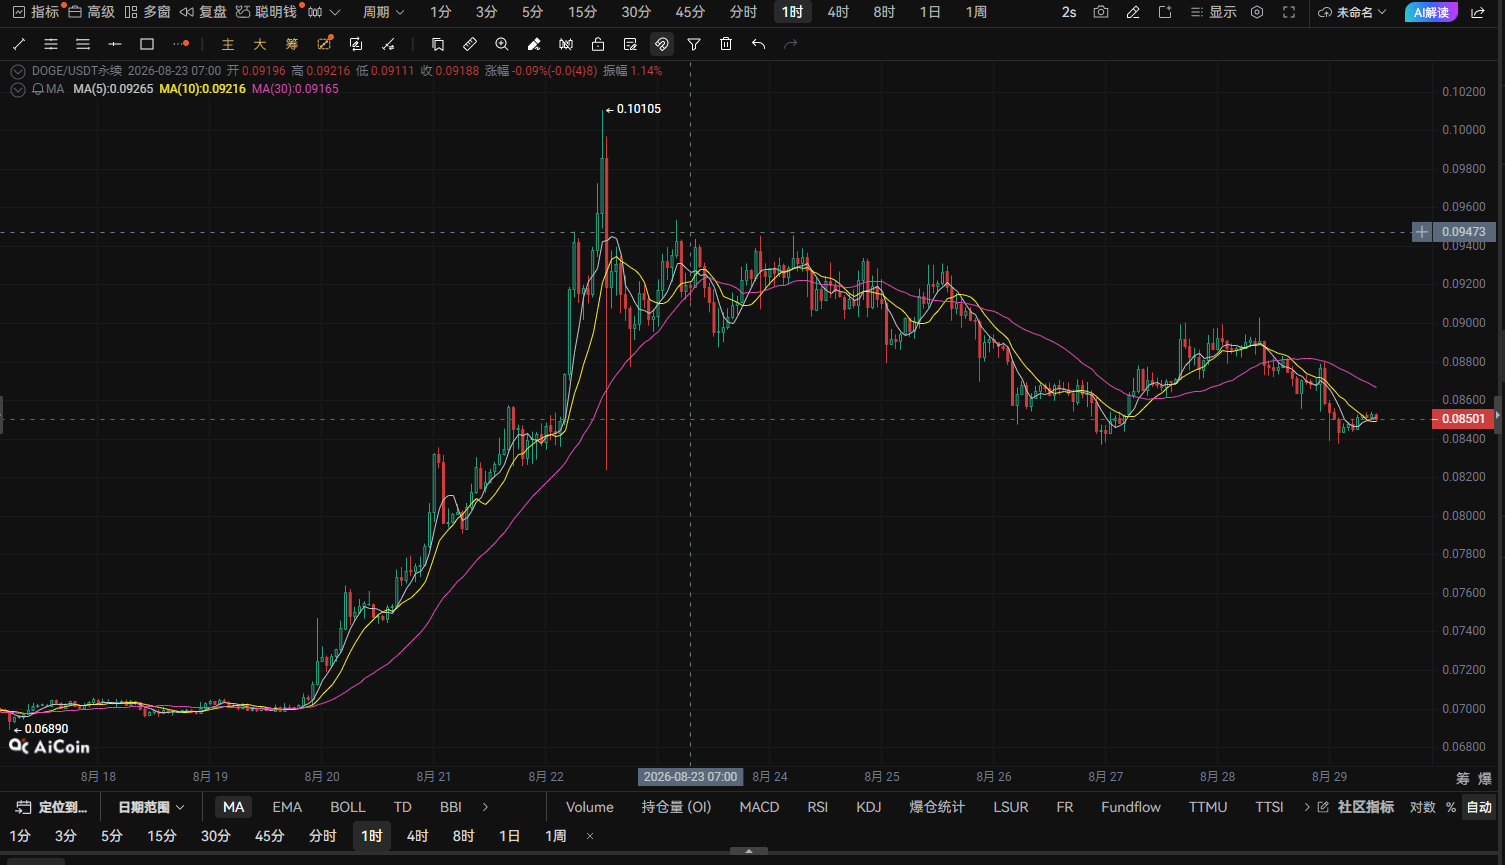Viewport: 1505px width, 865px height.
Task: Open more drawing tools with orange dot
Action: pyautogui.click(x=180, y=44)
